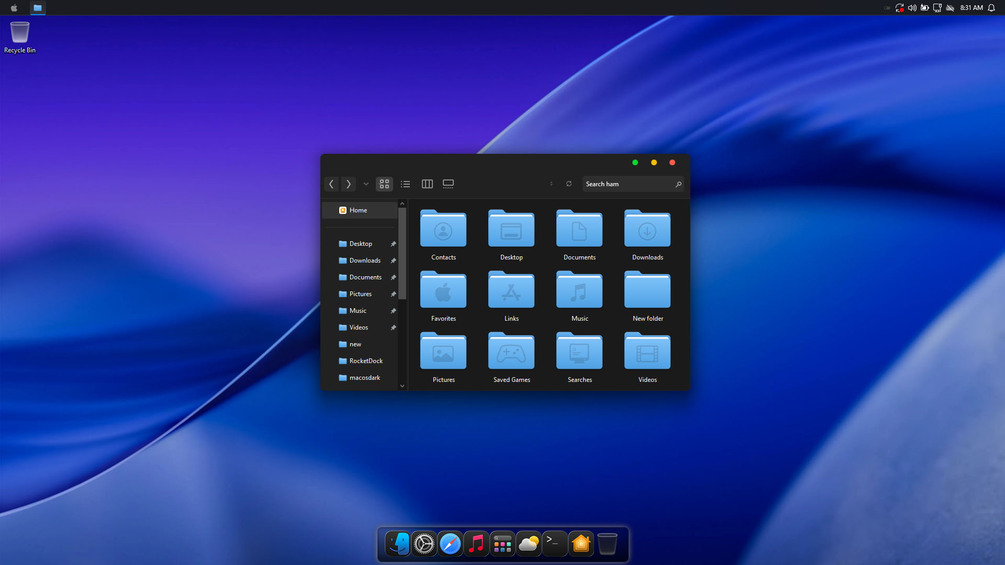Switch to the gallery view

point(448,184)
